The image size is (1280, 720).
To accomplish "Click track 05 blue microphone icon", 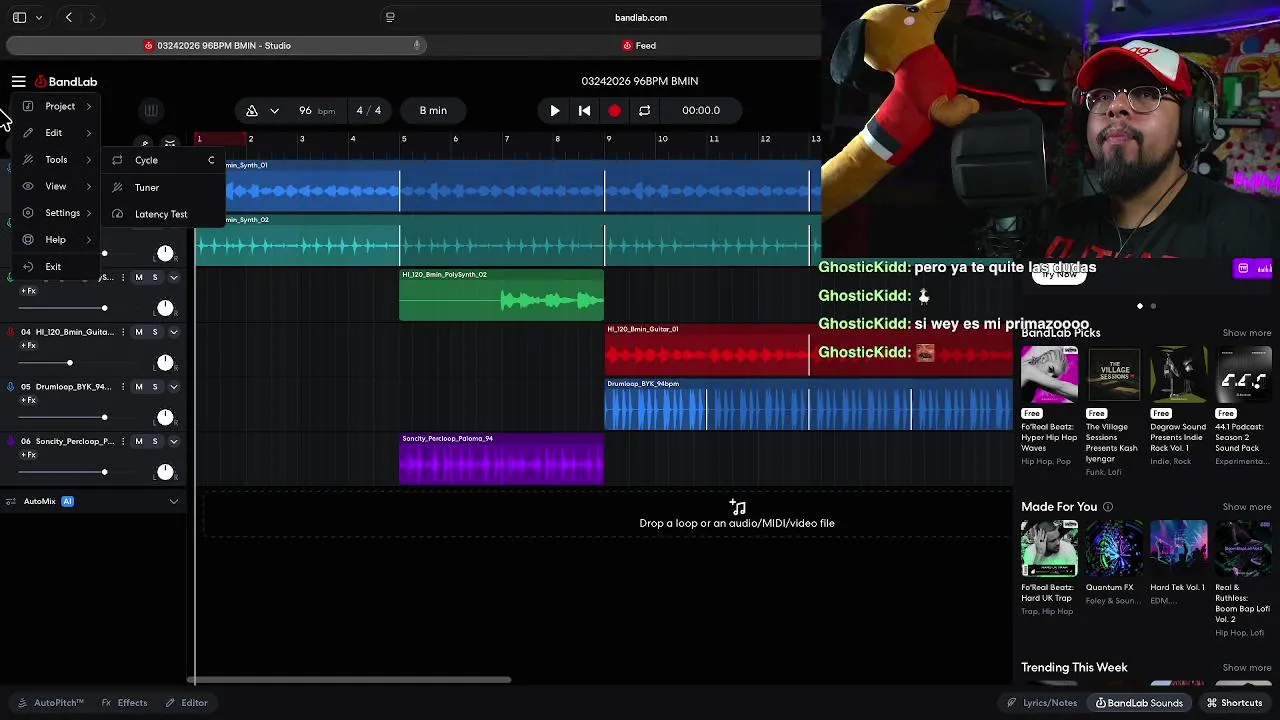I will 10,387.
